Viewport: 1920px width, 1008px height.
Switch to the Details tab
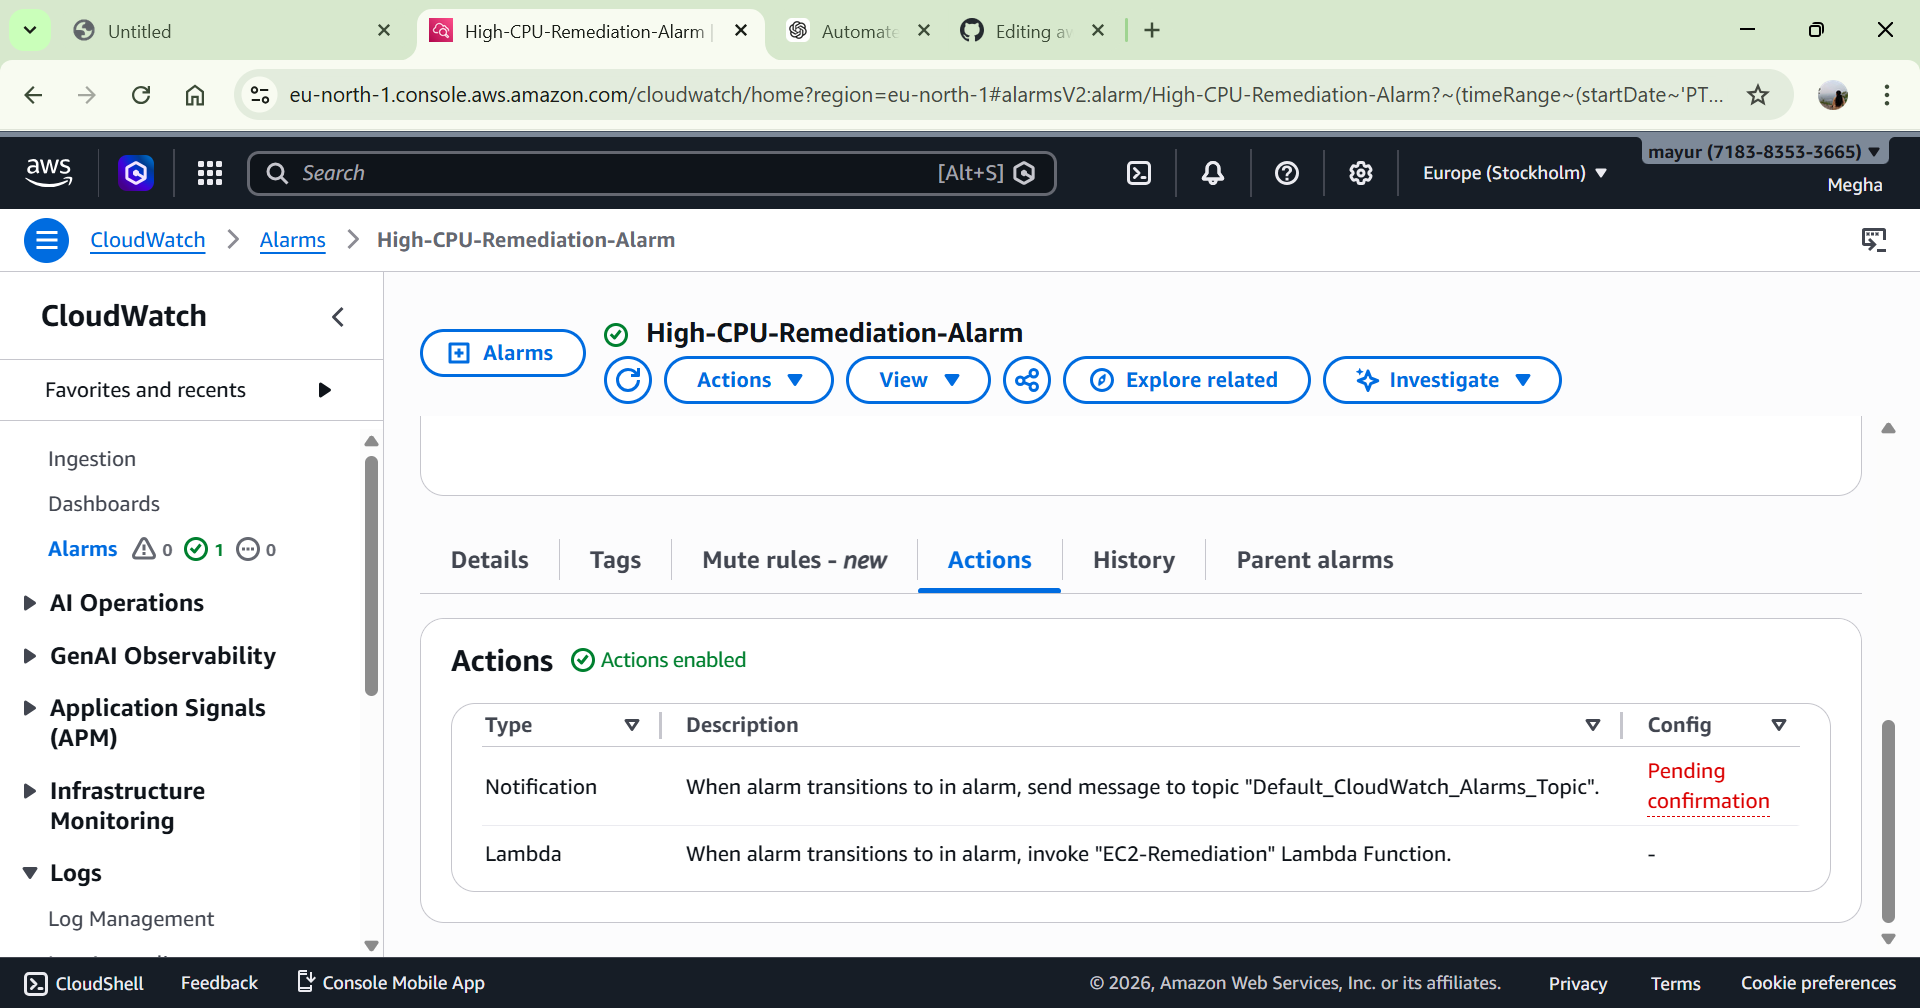pos(489,560)
